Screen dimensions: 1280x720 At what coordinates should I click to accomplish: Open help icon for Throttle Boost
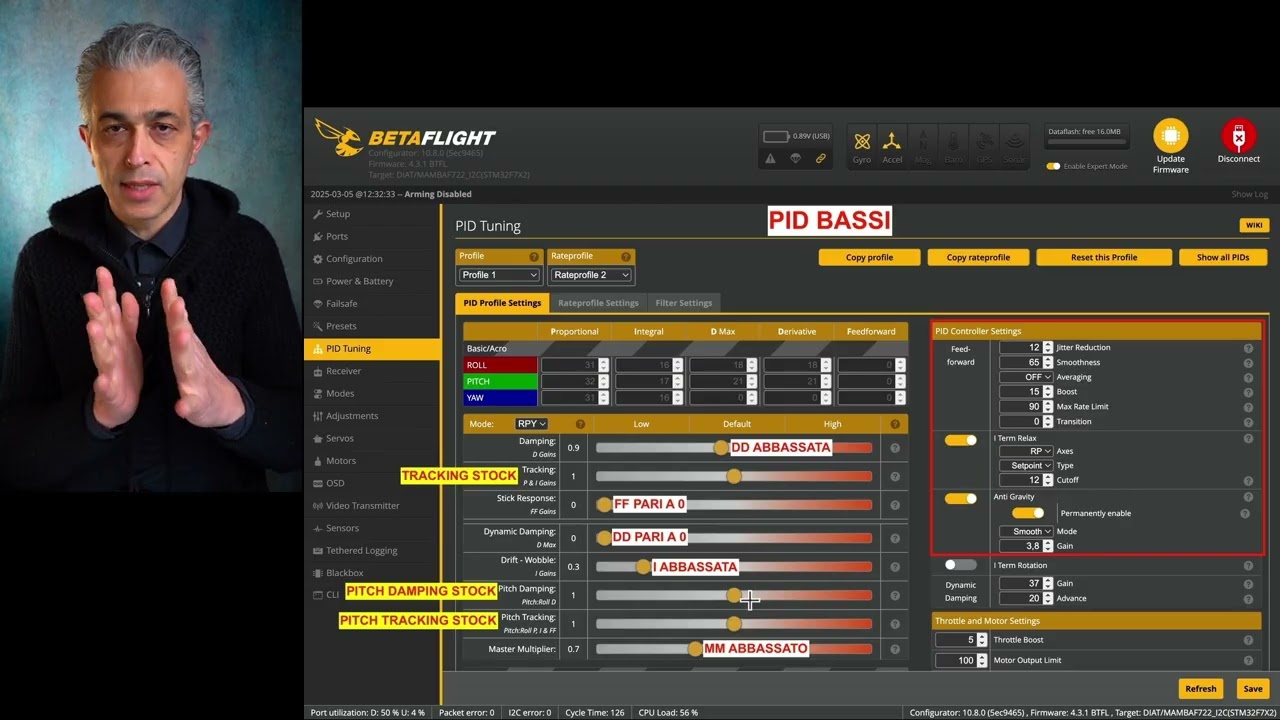click(x=1248, y=640)
